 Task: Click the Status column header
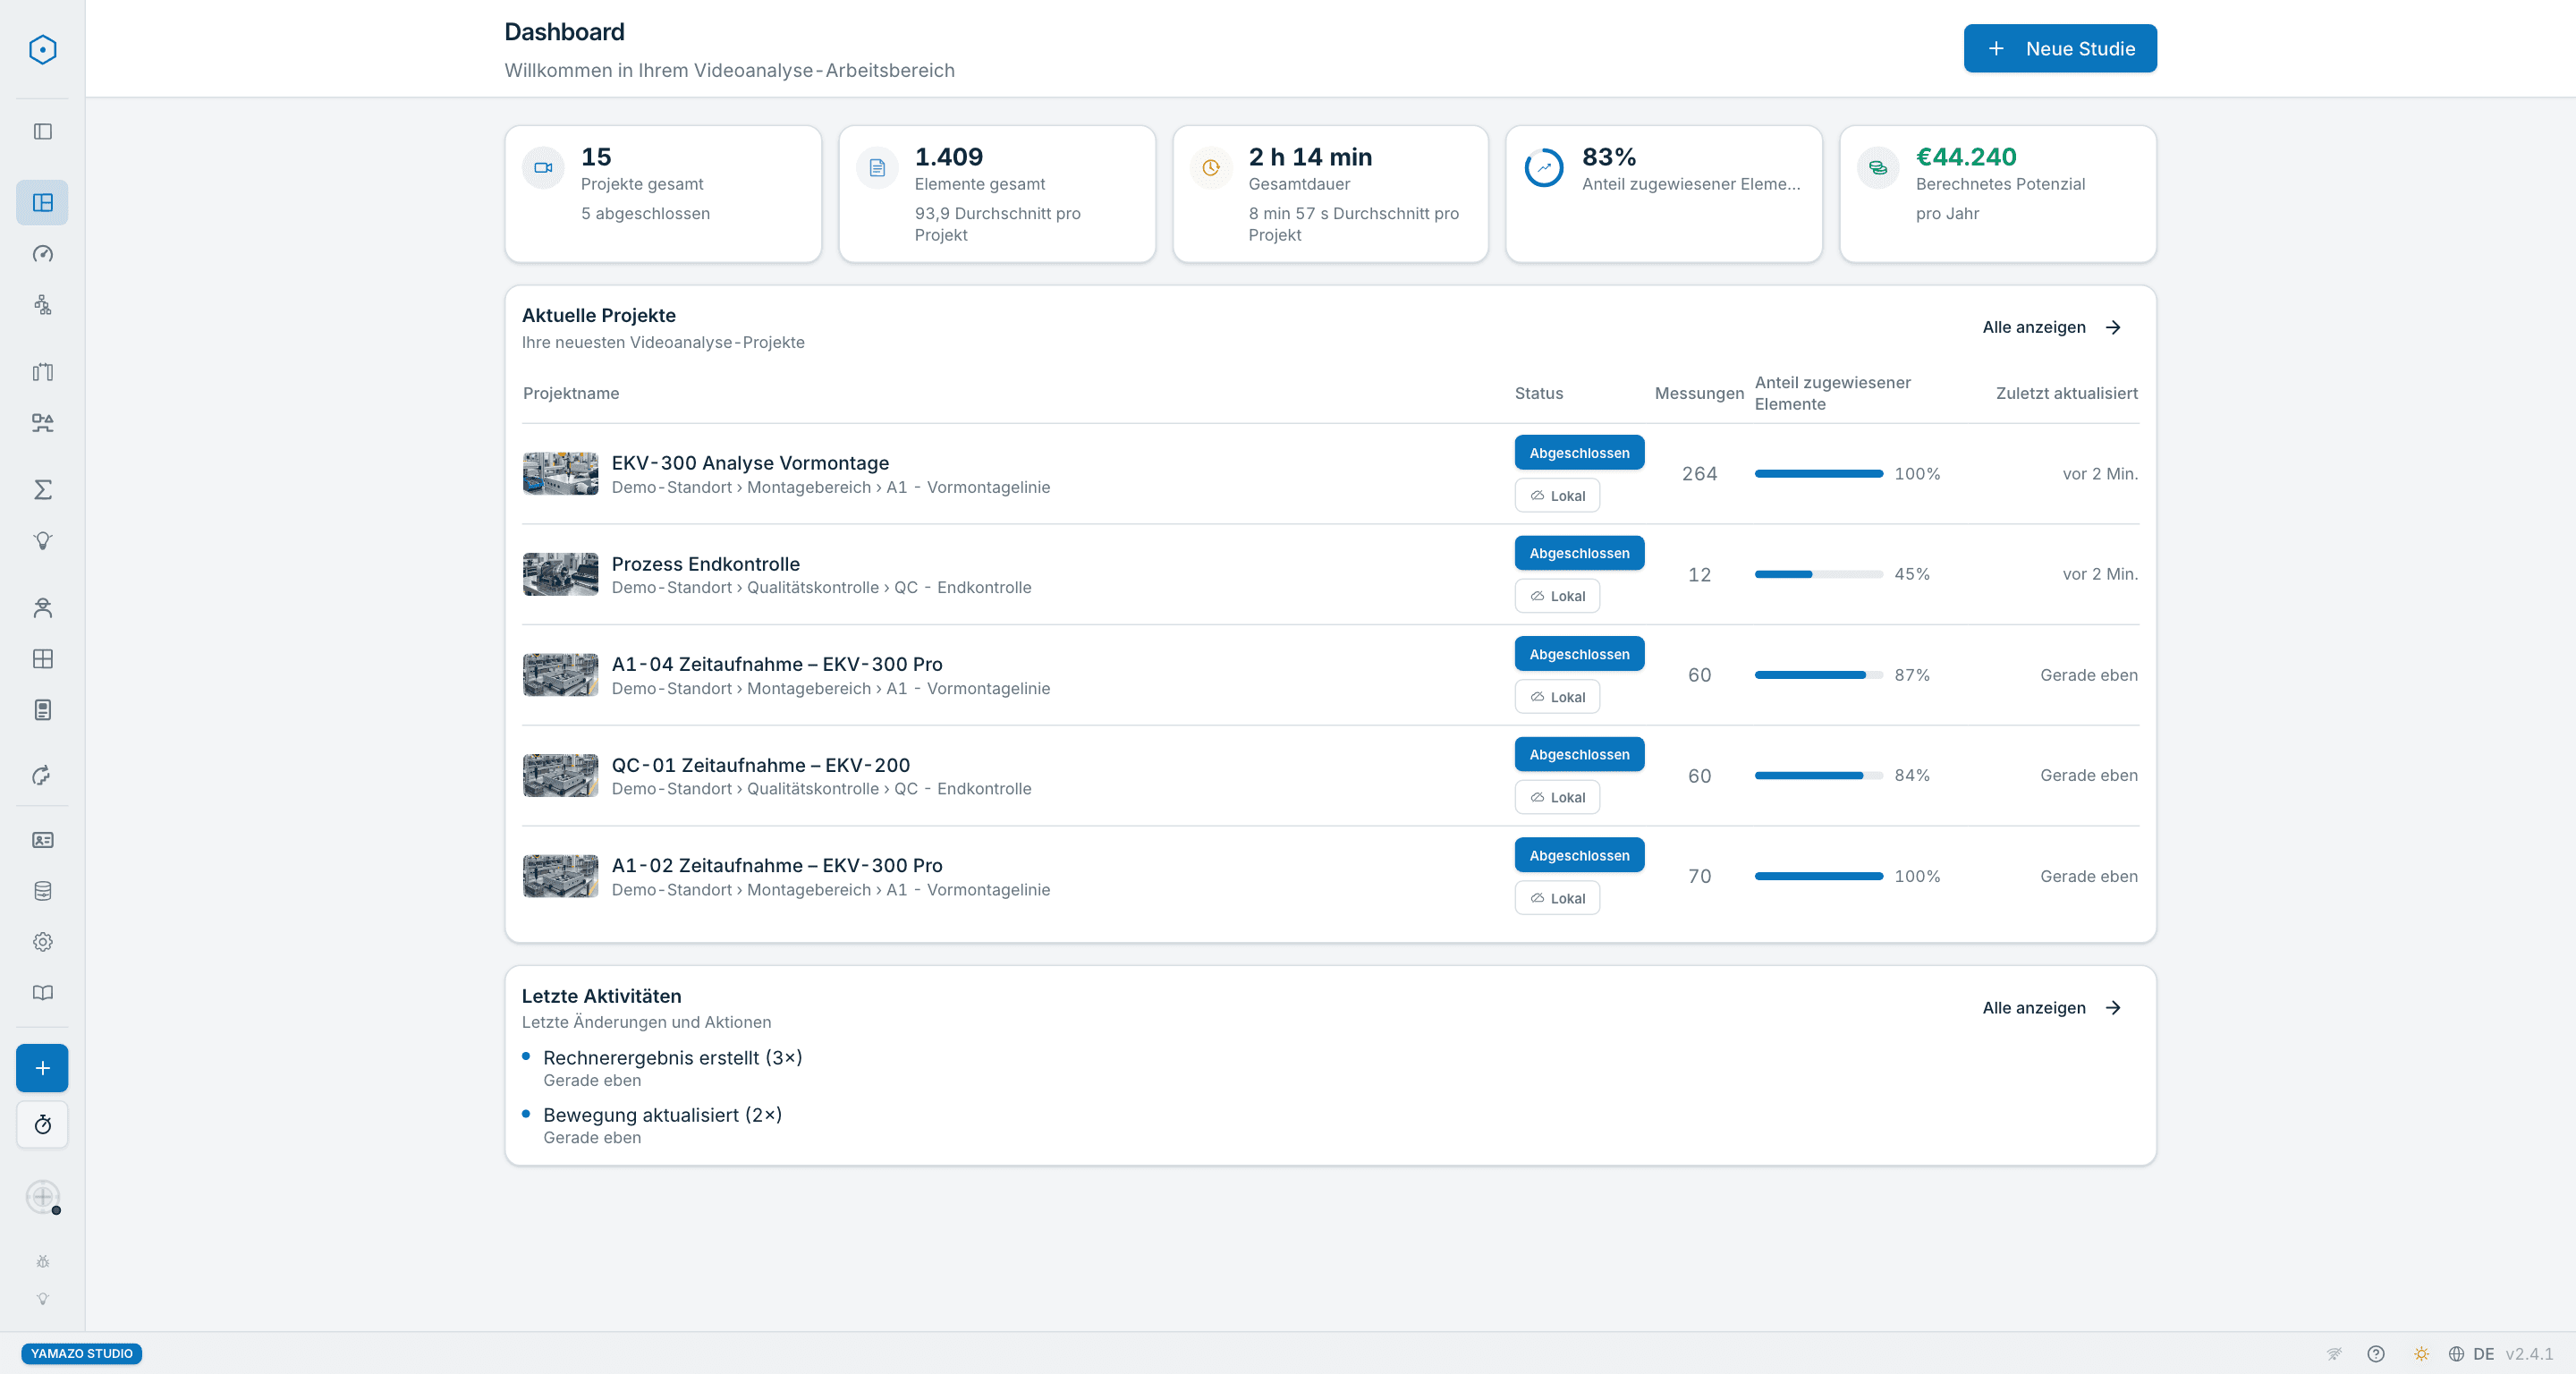point(1538,393)
